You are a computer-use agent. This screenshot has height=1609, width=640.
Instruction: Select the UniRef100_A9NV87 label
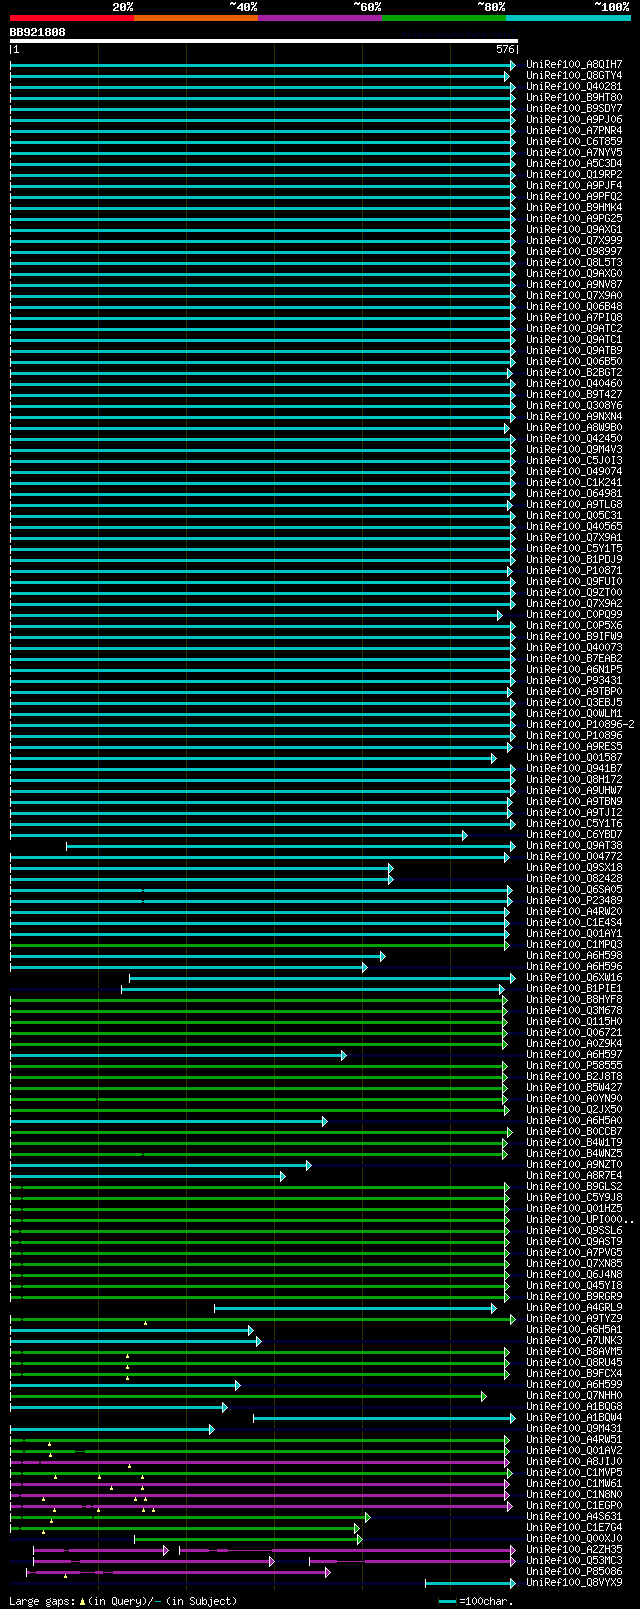[x=574, y=284]
